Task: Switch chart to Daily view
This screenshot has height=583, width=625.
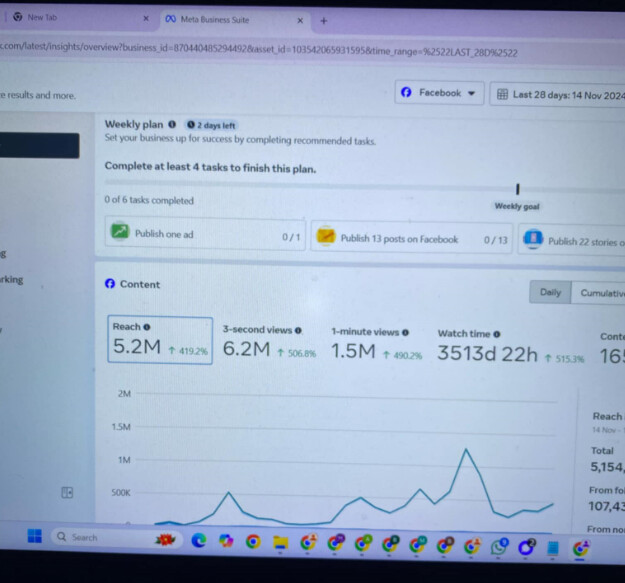Action: pyautogui.click(x=550, y=292)
